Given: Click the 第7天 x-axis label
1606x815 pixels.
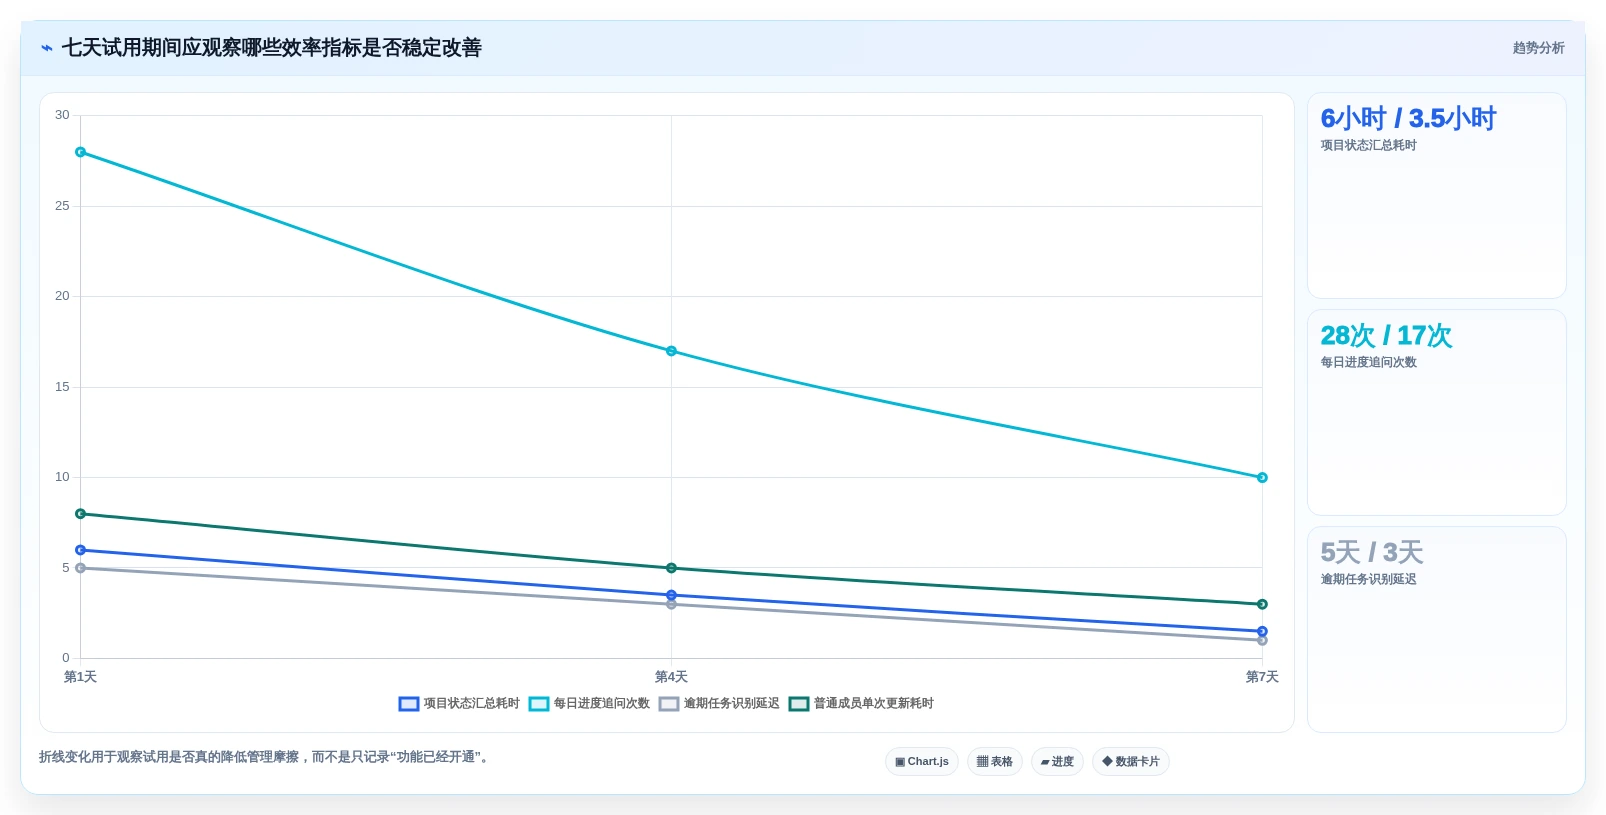Looking at the screenshot, I should click(1262, 677).
